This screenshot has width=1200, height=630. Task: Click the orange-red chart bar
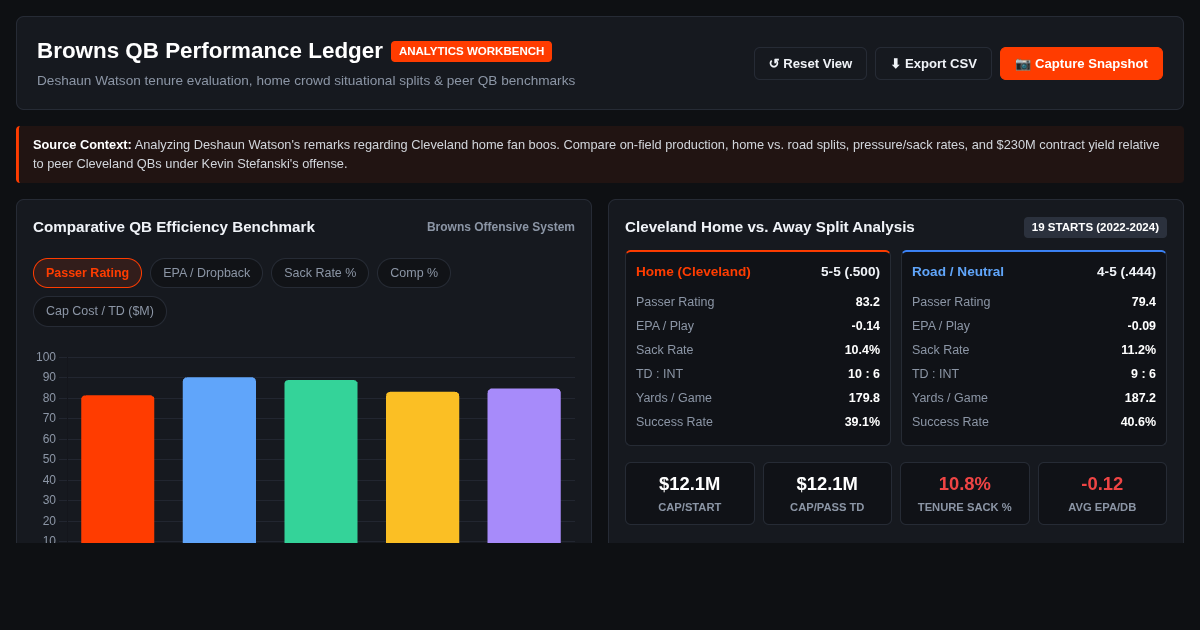pos(118,469)
